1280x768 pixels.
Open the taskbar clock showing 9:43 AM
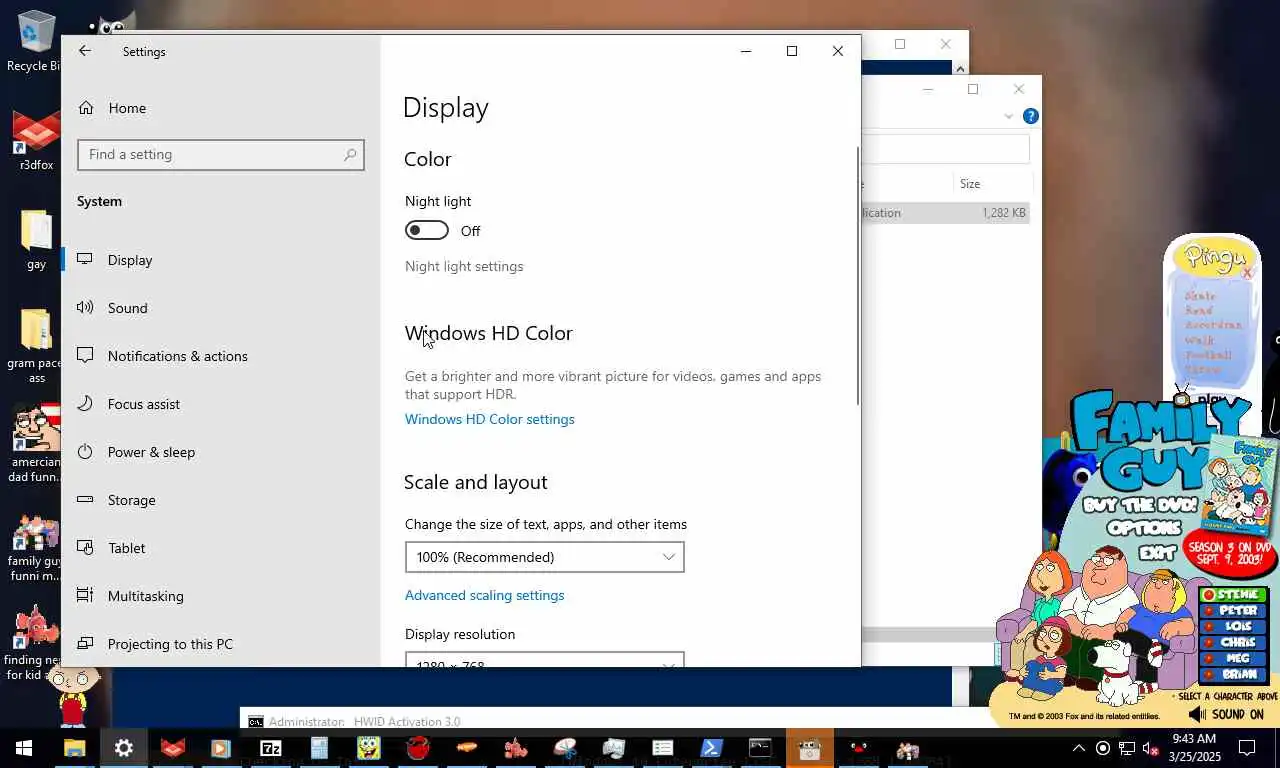point(1194,748)
